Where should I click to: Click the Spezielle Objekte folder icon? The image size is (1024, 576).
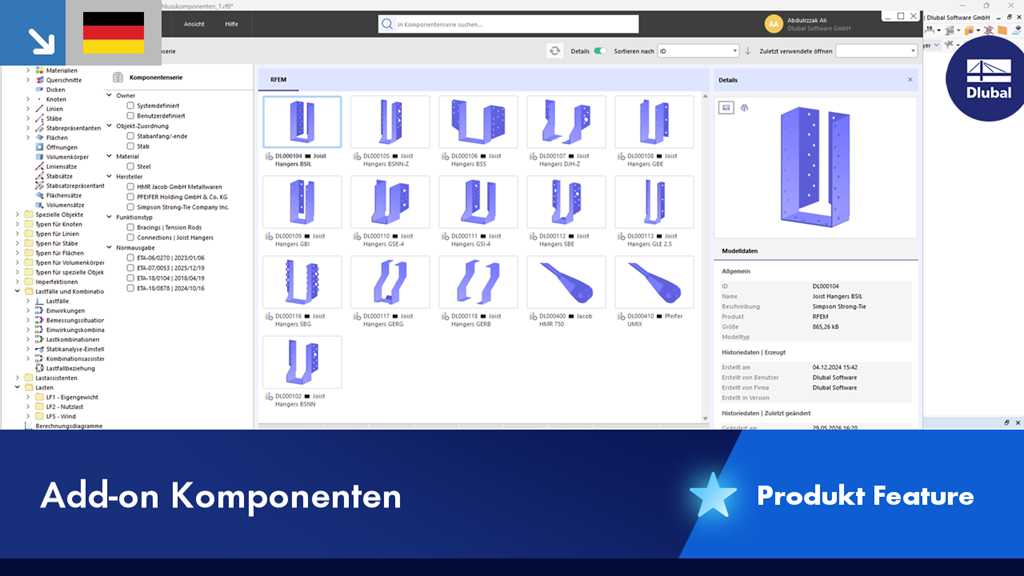[x=29, y=214]
